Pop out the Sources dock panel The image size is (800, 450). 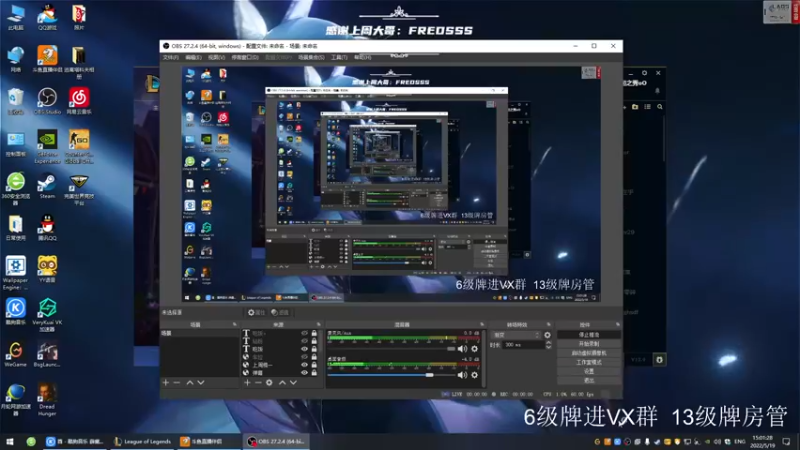coord(319,324)
